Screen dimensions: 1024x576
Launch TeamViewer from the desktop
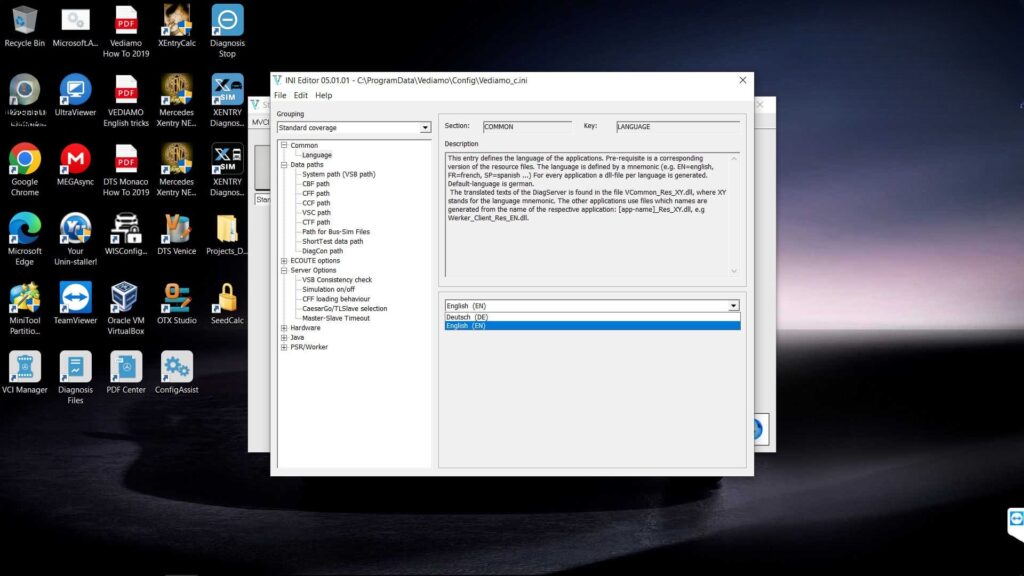click(x=75, y=298)
